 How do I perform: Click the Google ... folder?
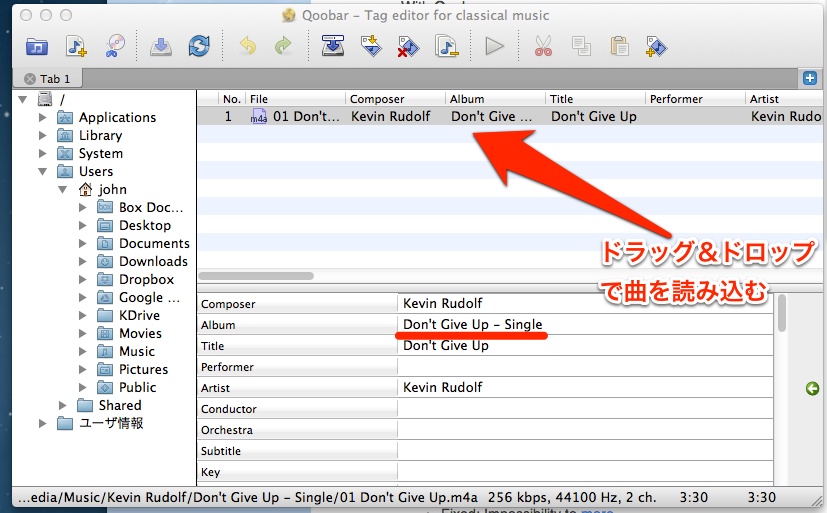[x=149, y=297]
